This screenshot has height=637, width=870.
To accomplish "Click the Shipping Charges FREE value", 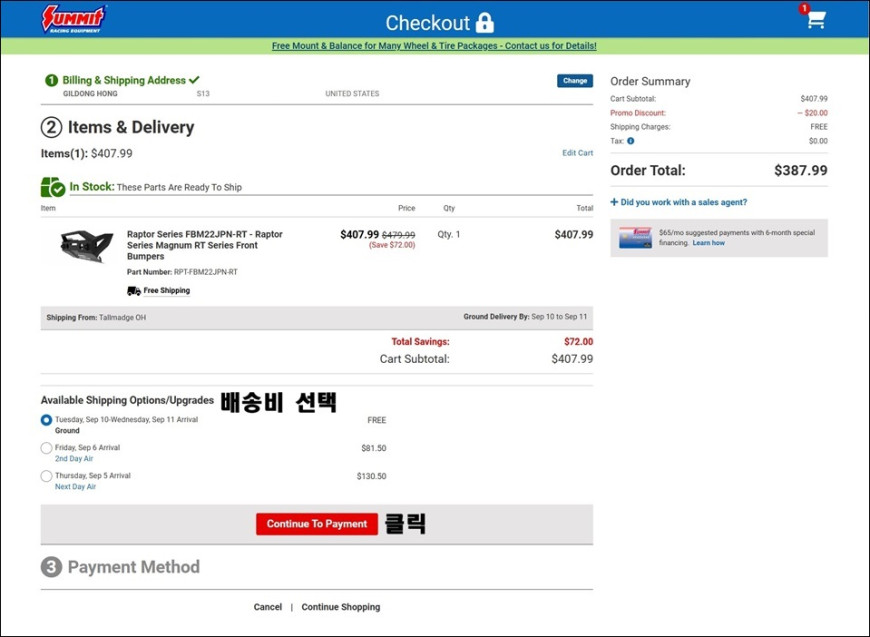I will tap(819, 127).
